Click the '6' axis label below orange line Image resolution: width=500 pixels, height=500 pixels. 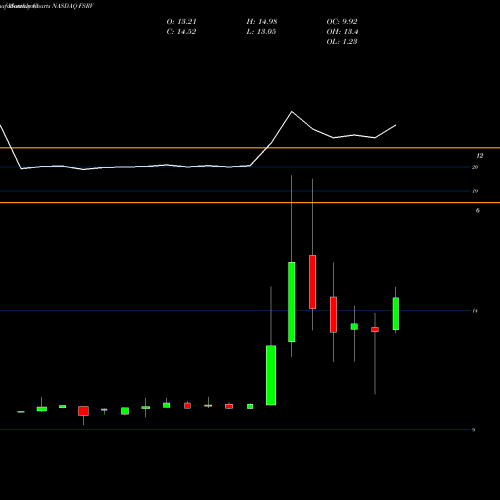tap(478, 210)
